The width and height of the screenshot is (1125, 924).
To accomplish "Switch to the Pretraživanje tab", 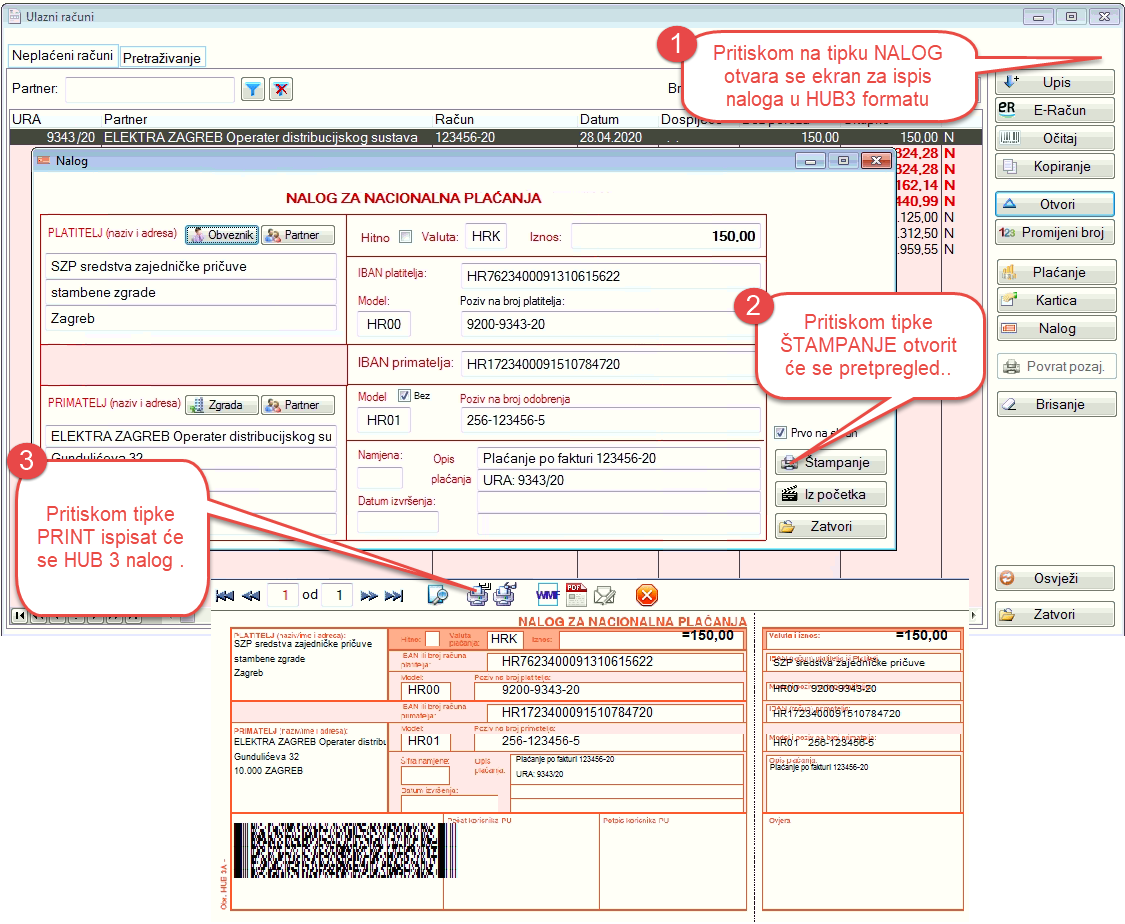I will [162, 57].
